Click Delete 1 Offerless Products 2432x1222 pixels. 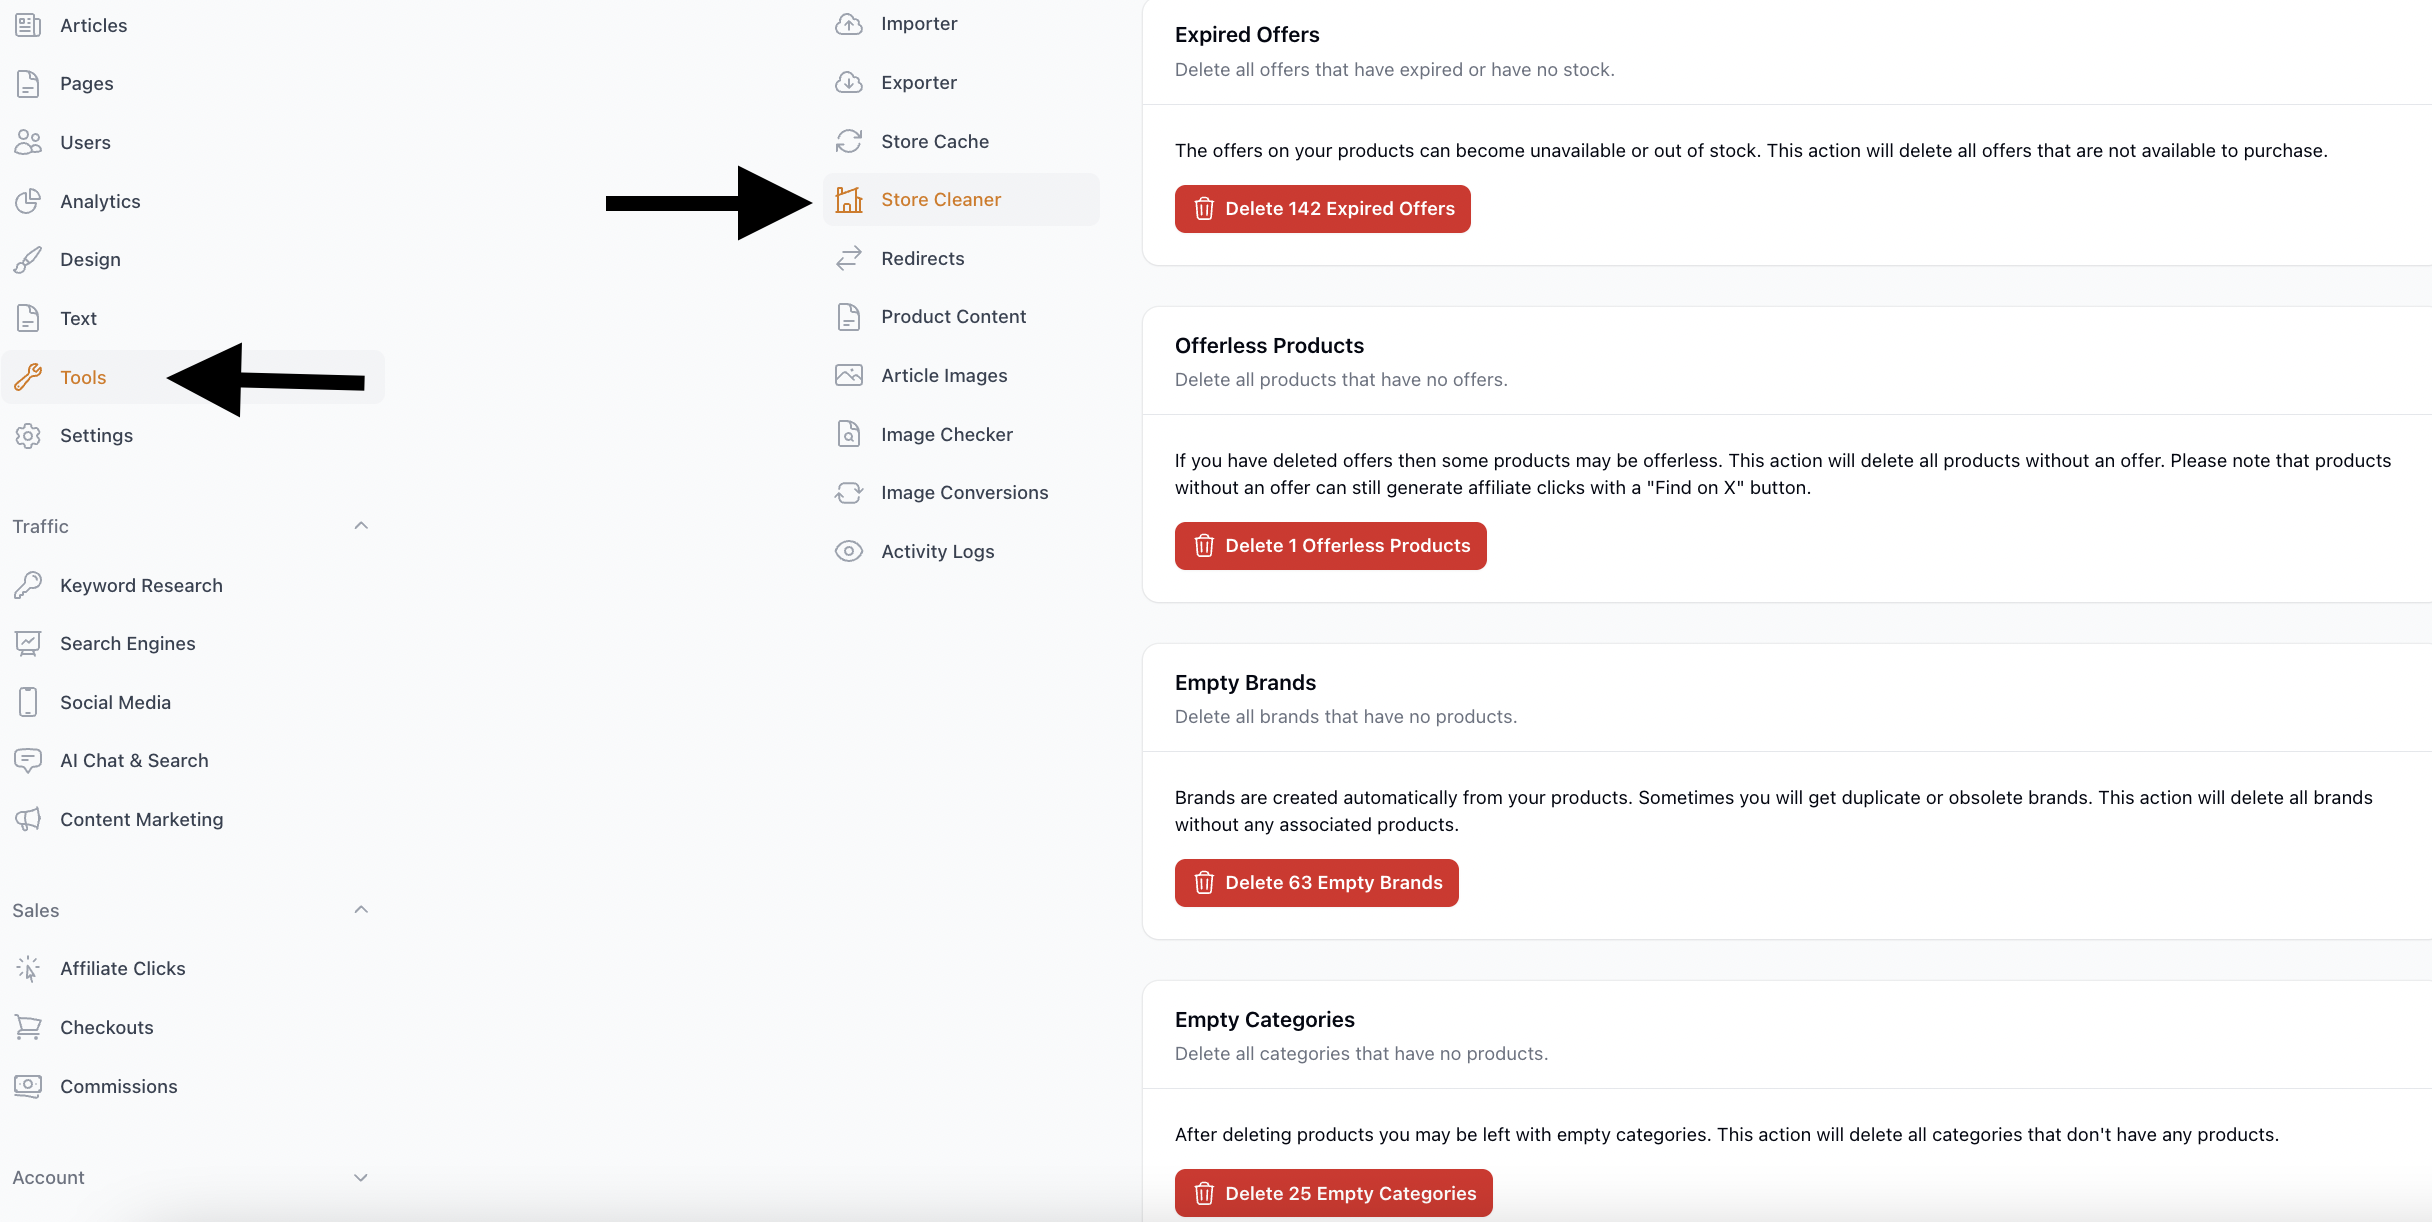point(1330,546)
